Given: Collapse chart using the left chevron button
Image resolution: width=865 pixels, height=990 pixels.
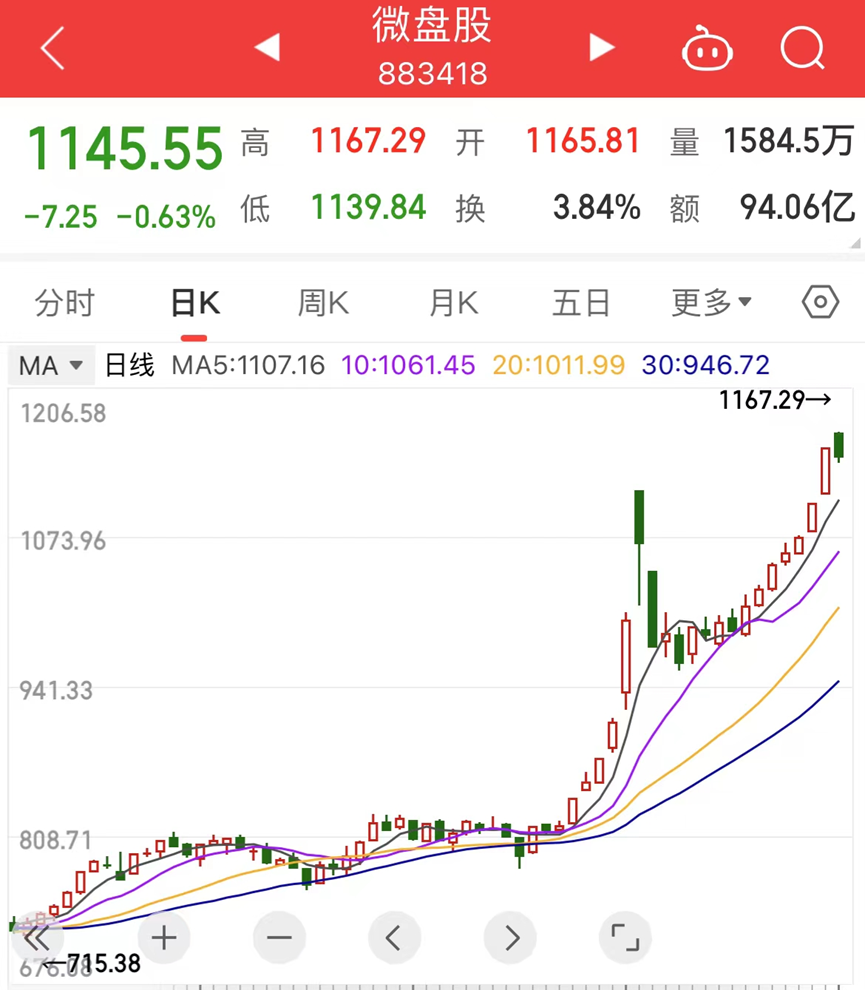Looking at the screenshot, I should 394,938.
